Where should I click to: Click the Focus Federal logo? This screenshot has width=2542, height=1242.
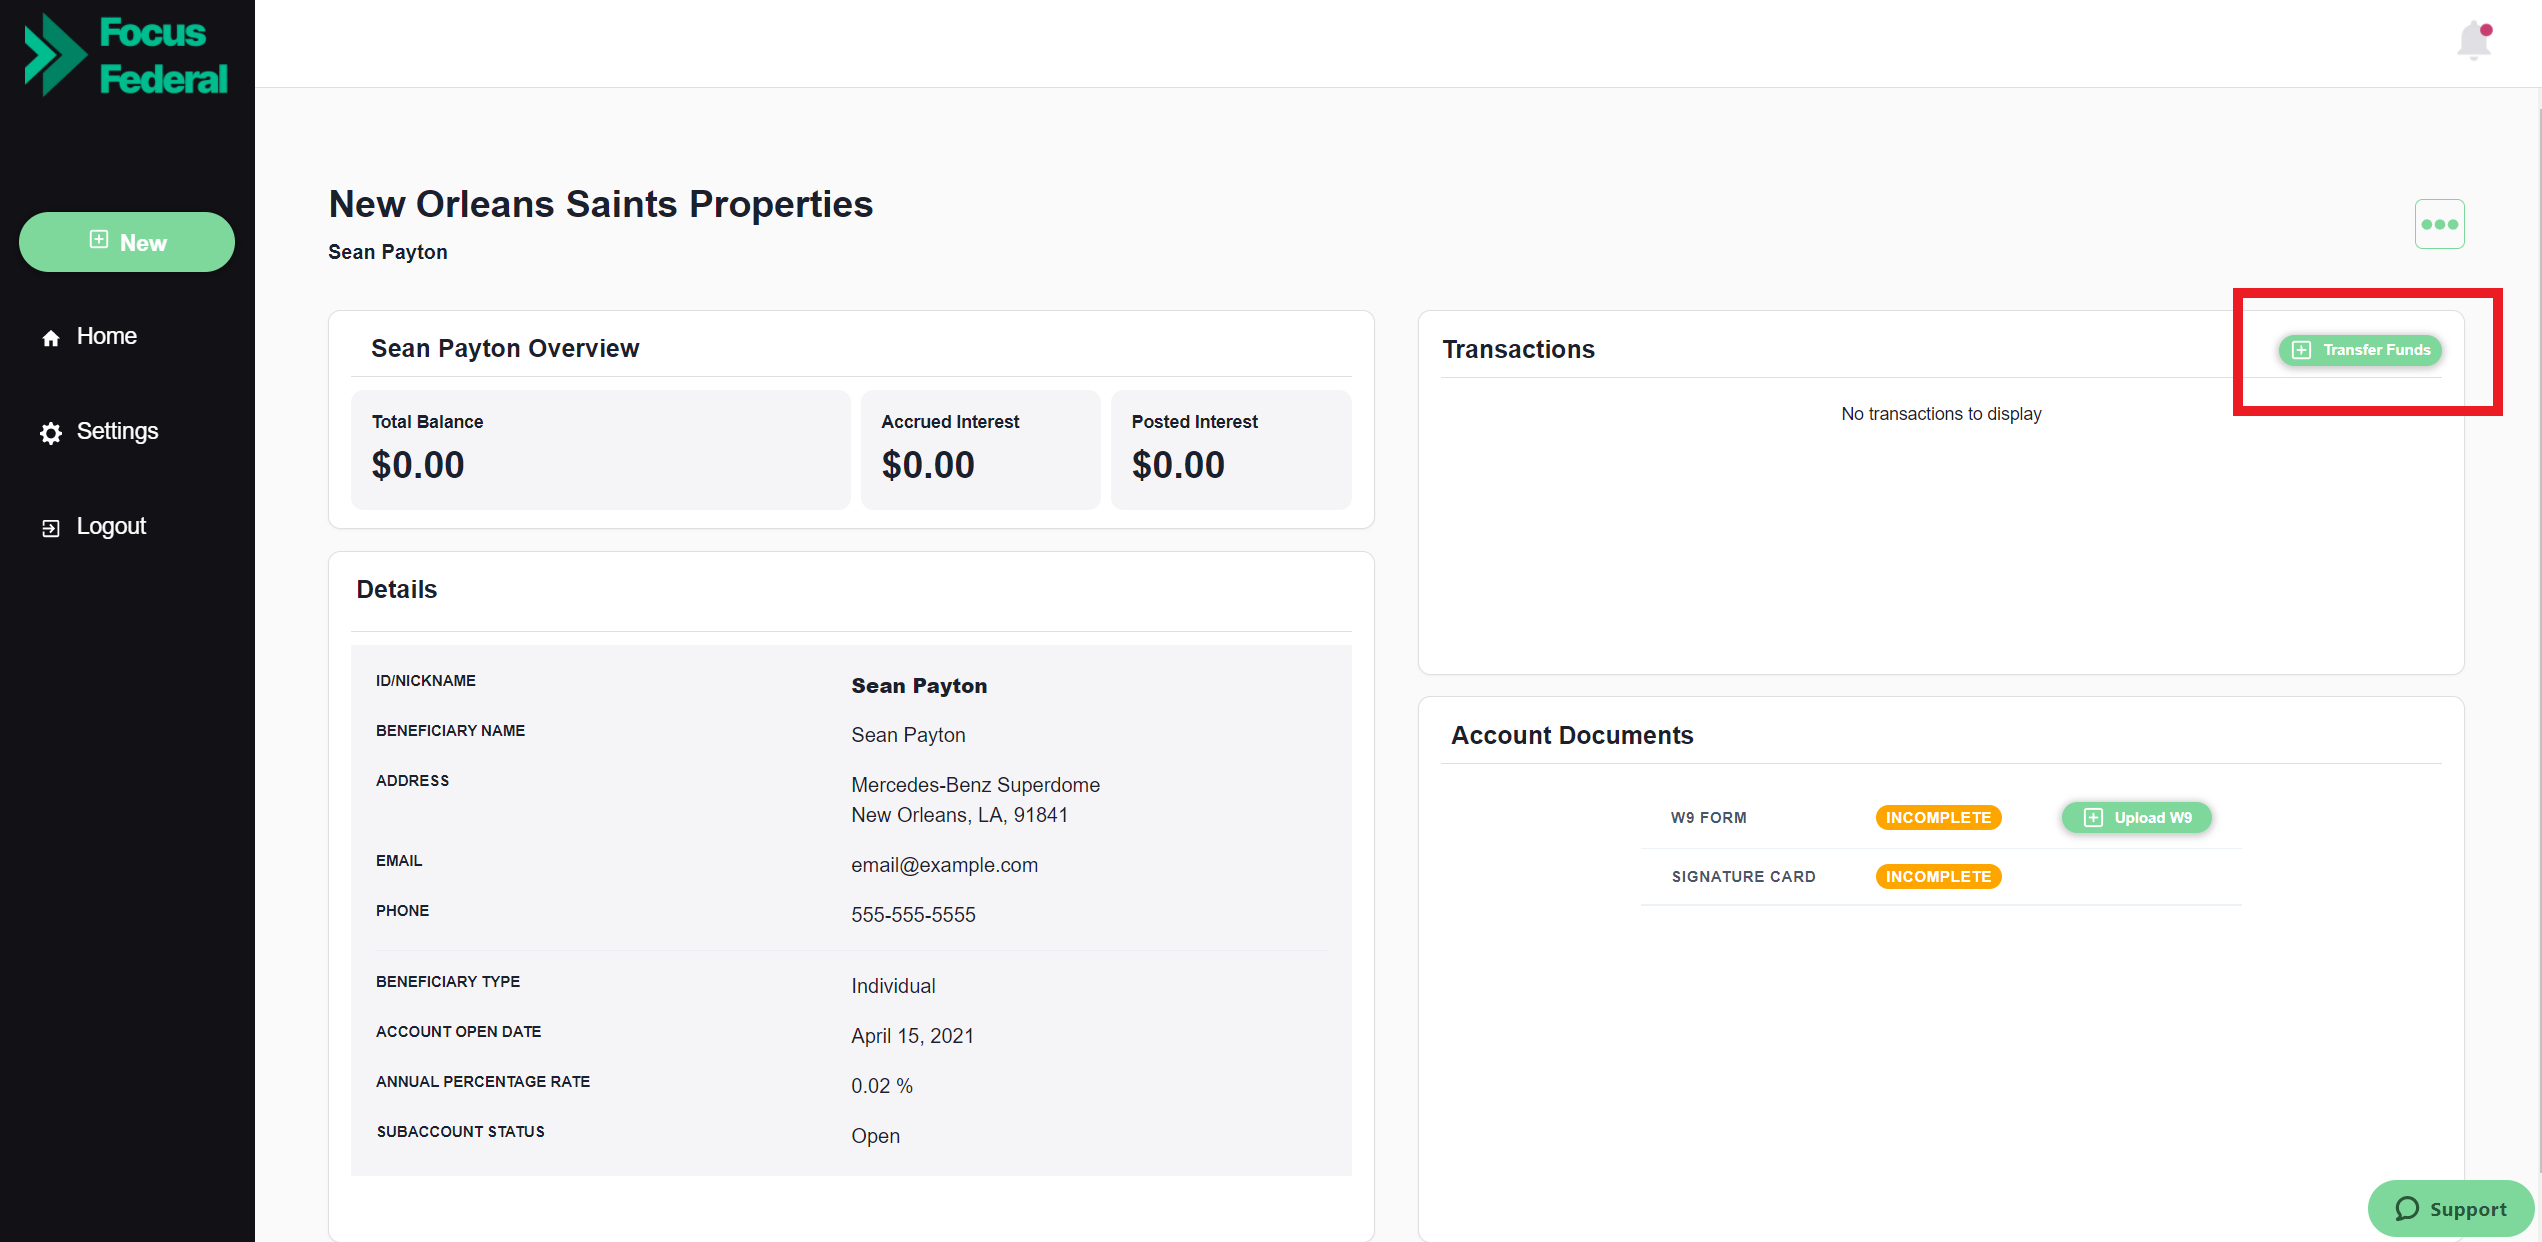126,55
